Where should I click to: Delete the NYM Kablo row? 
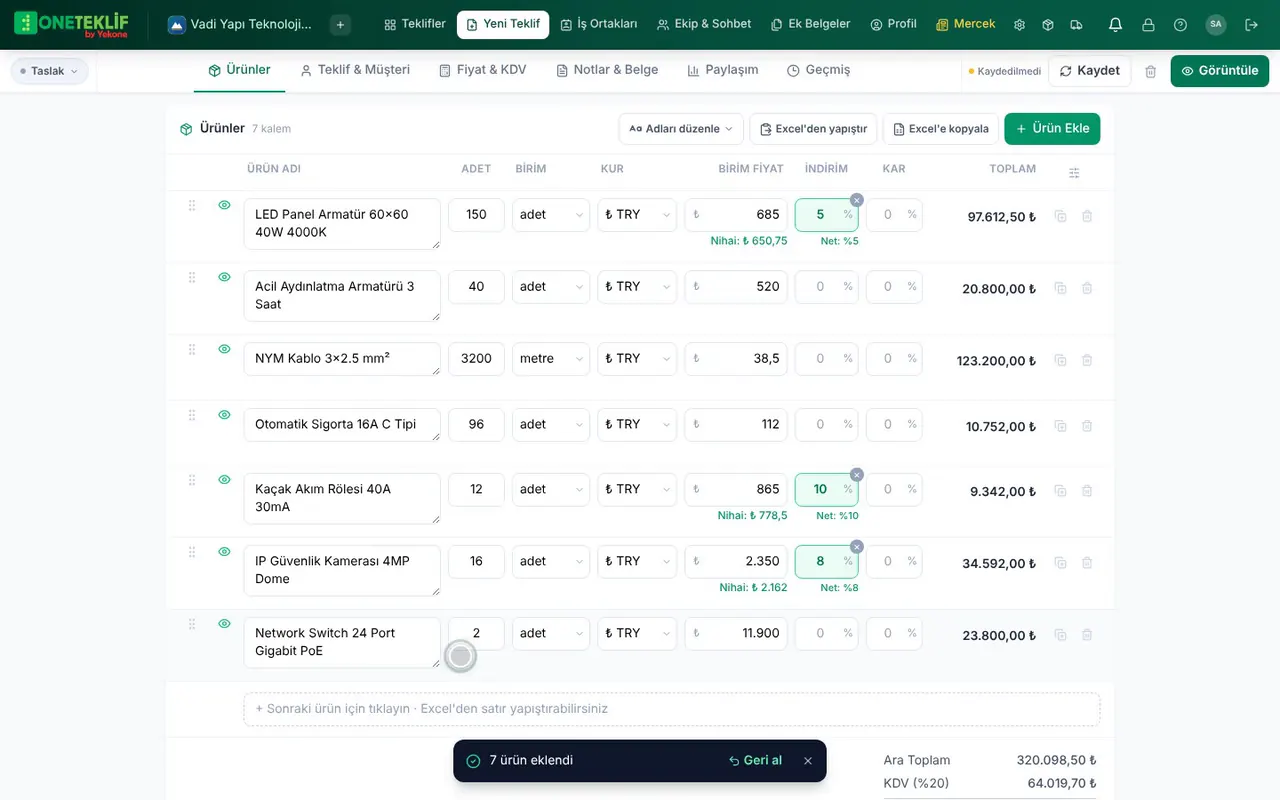pyautogui.click(x=1087, y=360)
